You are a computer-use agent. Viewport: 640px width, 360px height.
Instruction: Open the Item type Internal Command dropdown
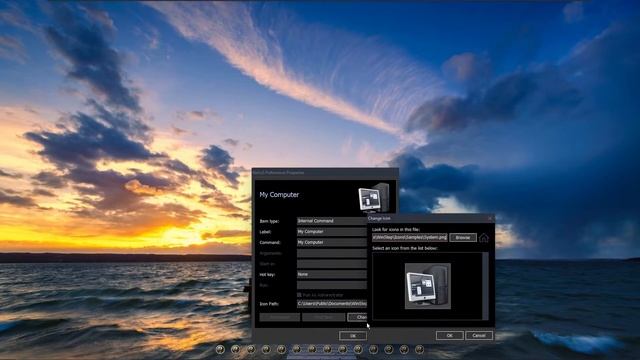[332, 221]
